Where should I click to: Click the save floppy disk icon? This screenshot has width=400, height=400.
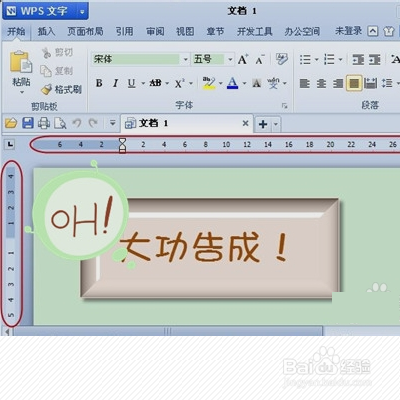[x=28, y=123]
